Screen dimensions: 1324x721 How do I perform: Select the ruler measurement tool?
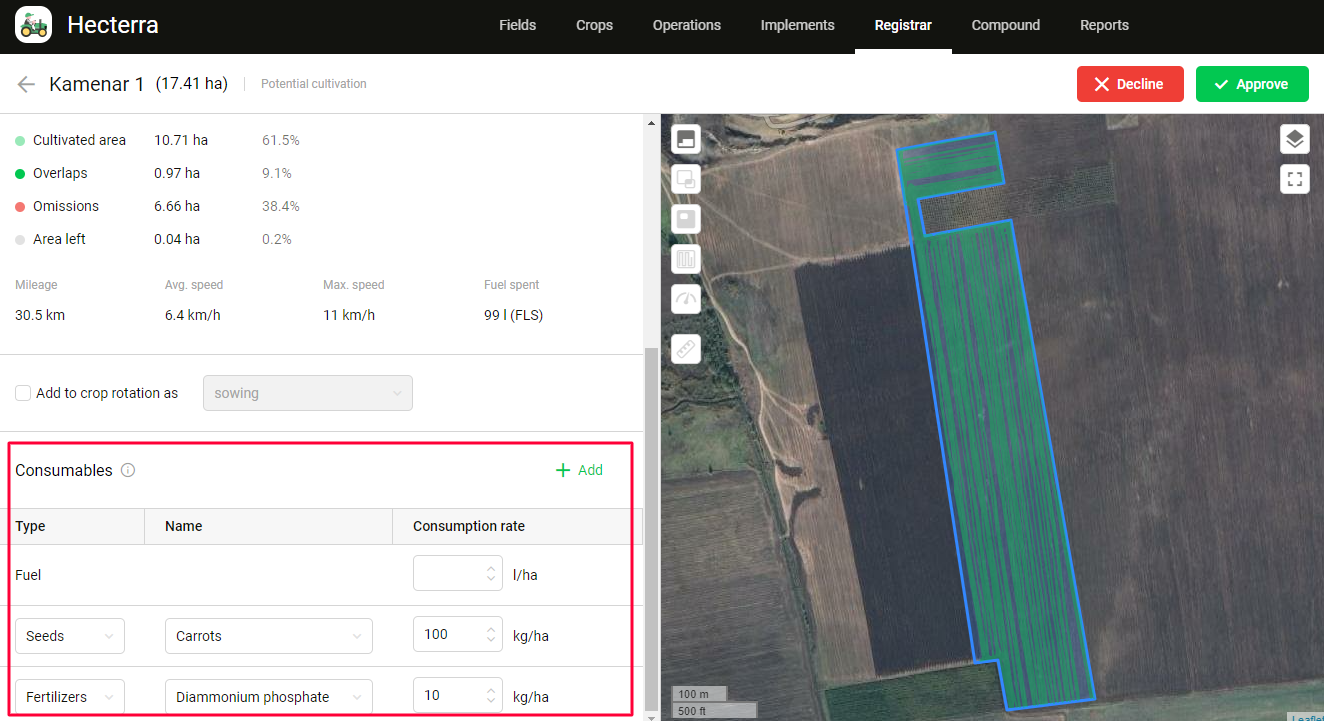pos(686,349)
